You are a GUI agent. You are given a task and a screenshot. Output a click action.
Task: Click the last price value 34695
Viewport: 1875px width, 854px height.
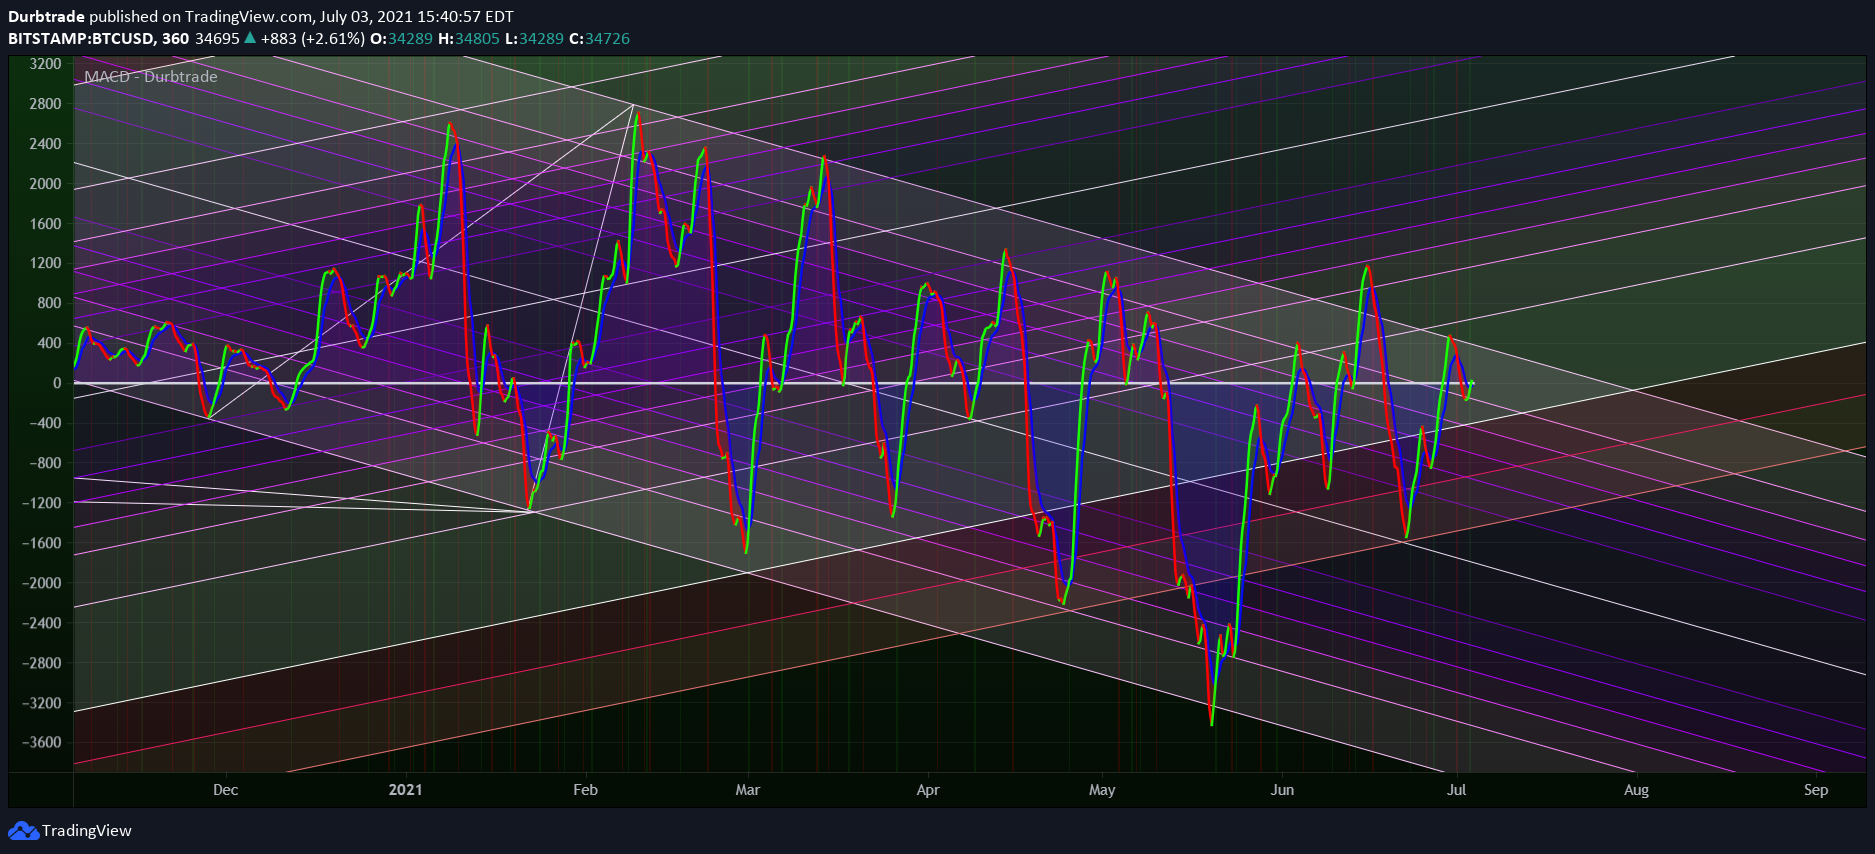[217, 39]
